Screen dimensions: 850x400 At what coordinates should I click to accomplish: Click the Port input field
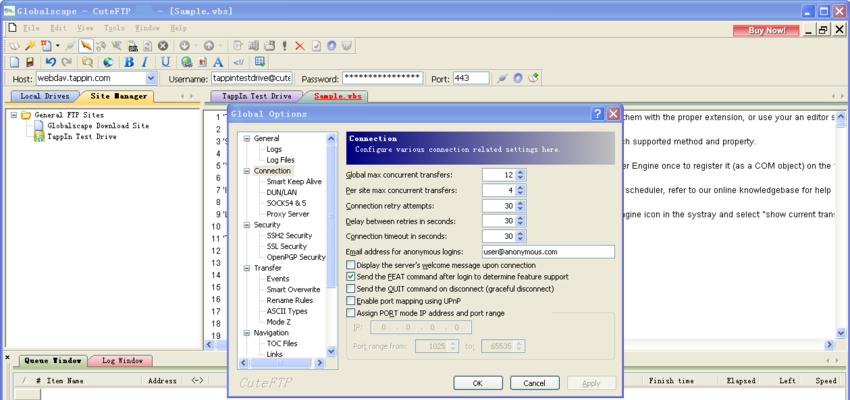click(471, 79)
